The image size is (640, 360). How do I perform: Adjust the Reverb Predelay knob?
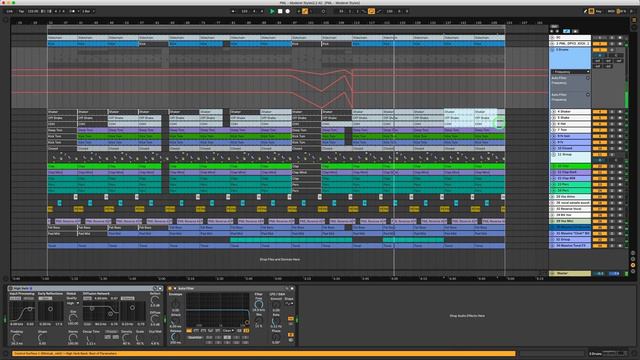pos(16,338)
